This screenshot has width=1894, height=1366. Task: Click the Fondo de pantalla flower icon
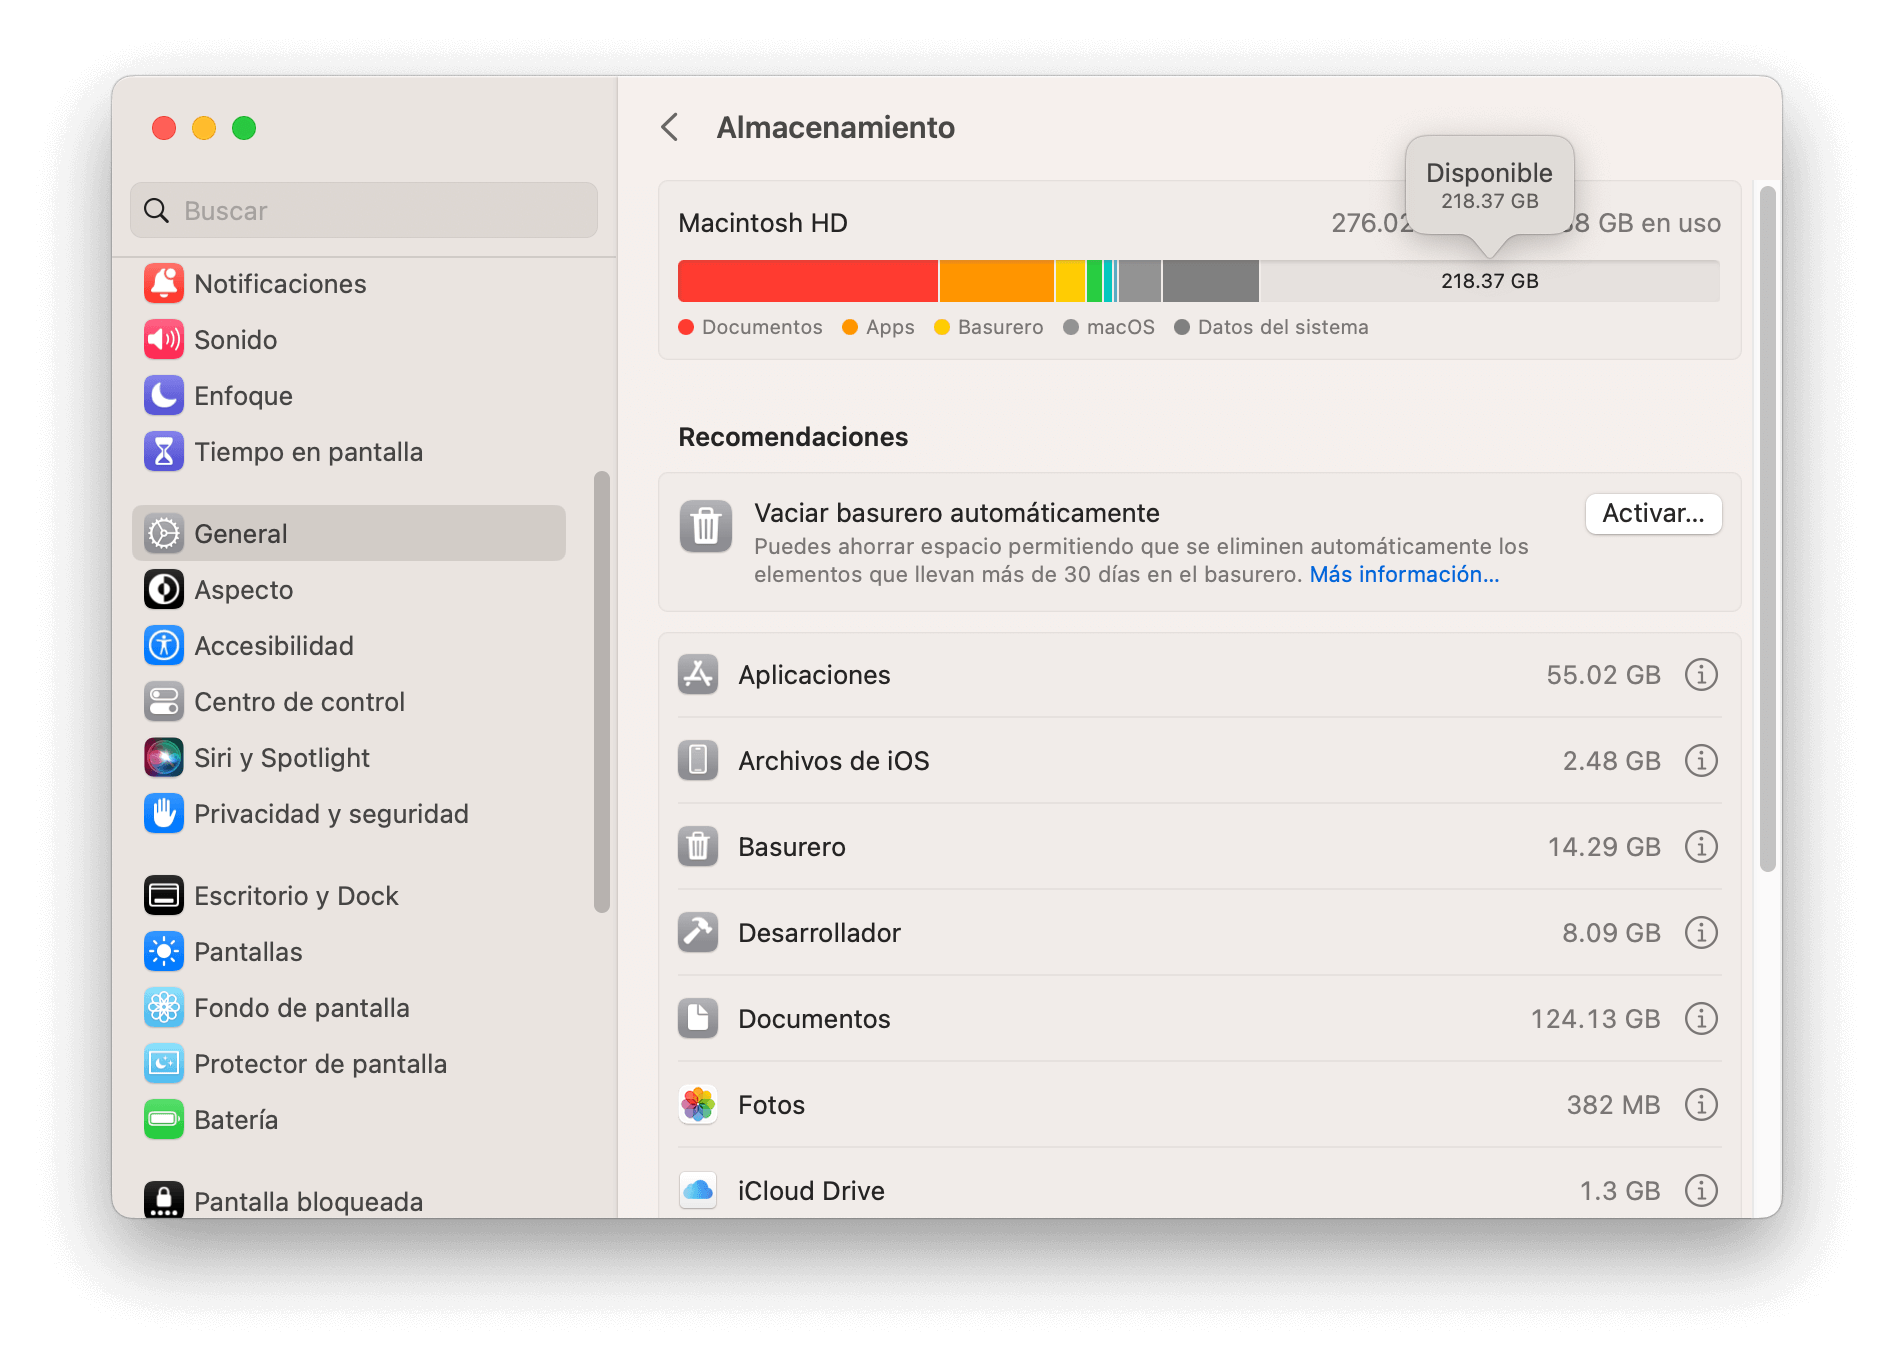coord(164,1008)
